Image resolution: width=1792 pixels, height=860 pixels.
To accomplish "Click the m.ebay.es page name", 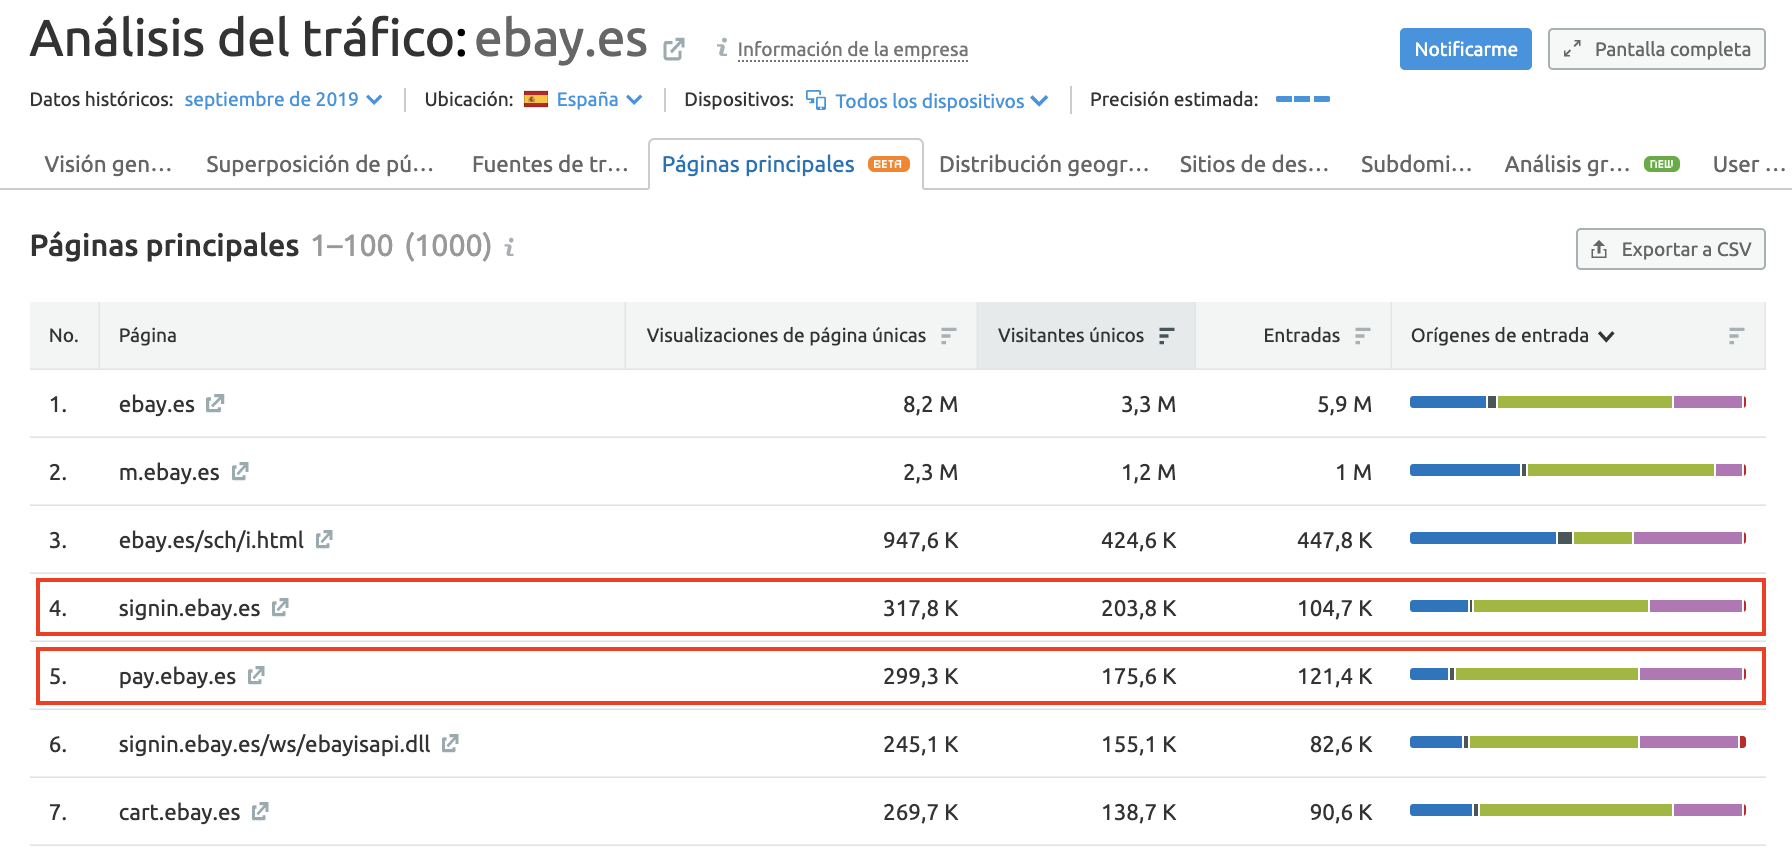I will (169, 472).
